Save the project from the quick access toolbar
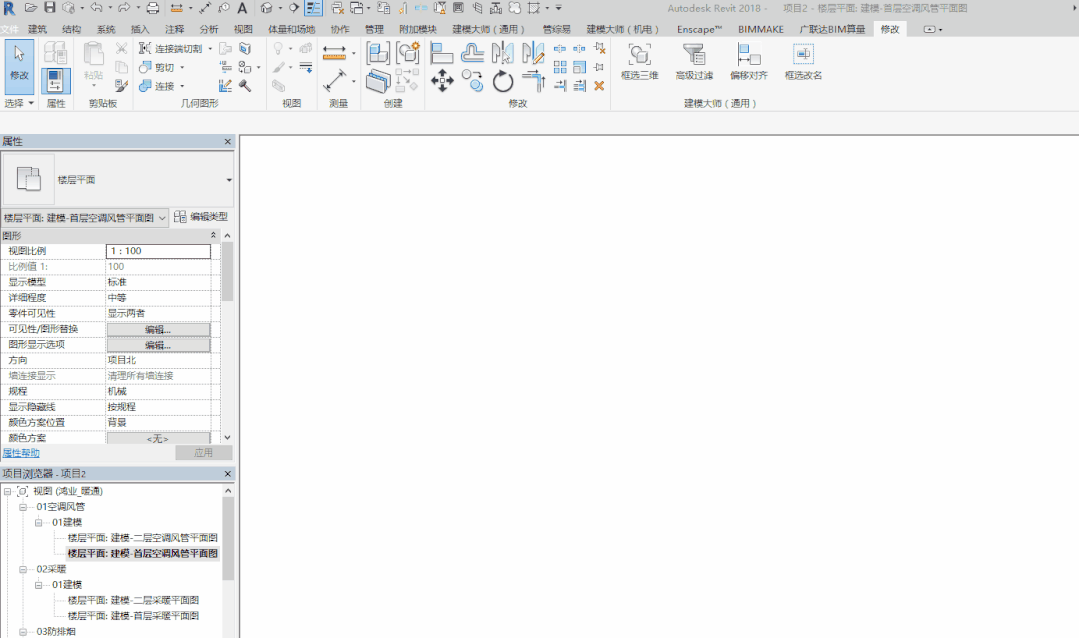 tap(50, 8)
